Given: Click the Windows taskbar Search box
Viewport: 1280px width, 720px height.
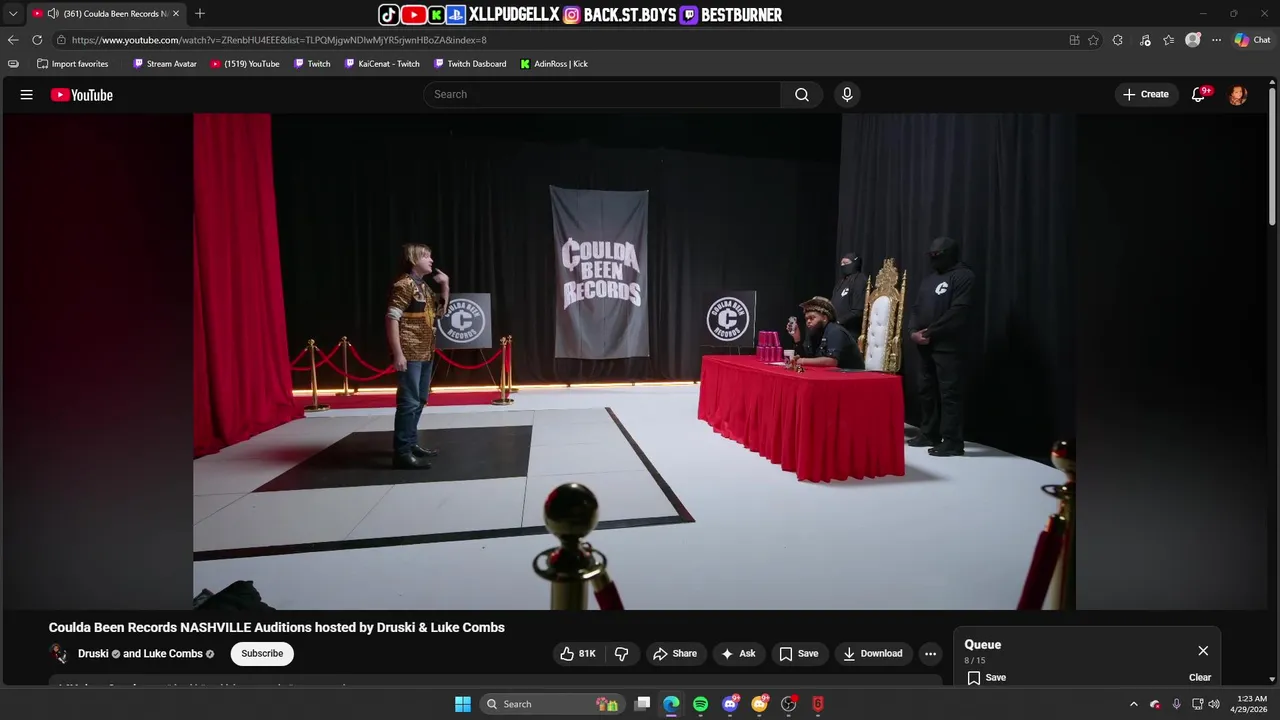Looking at the screenshot, I should click(551, 704).
